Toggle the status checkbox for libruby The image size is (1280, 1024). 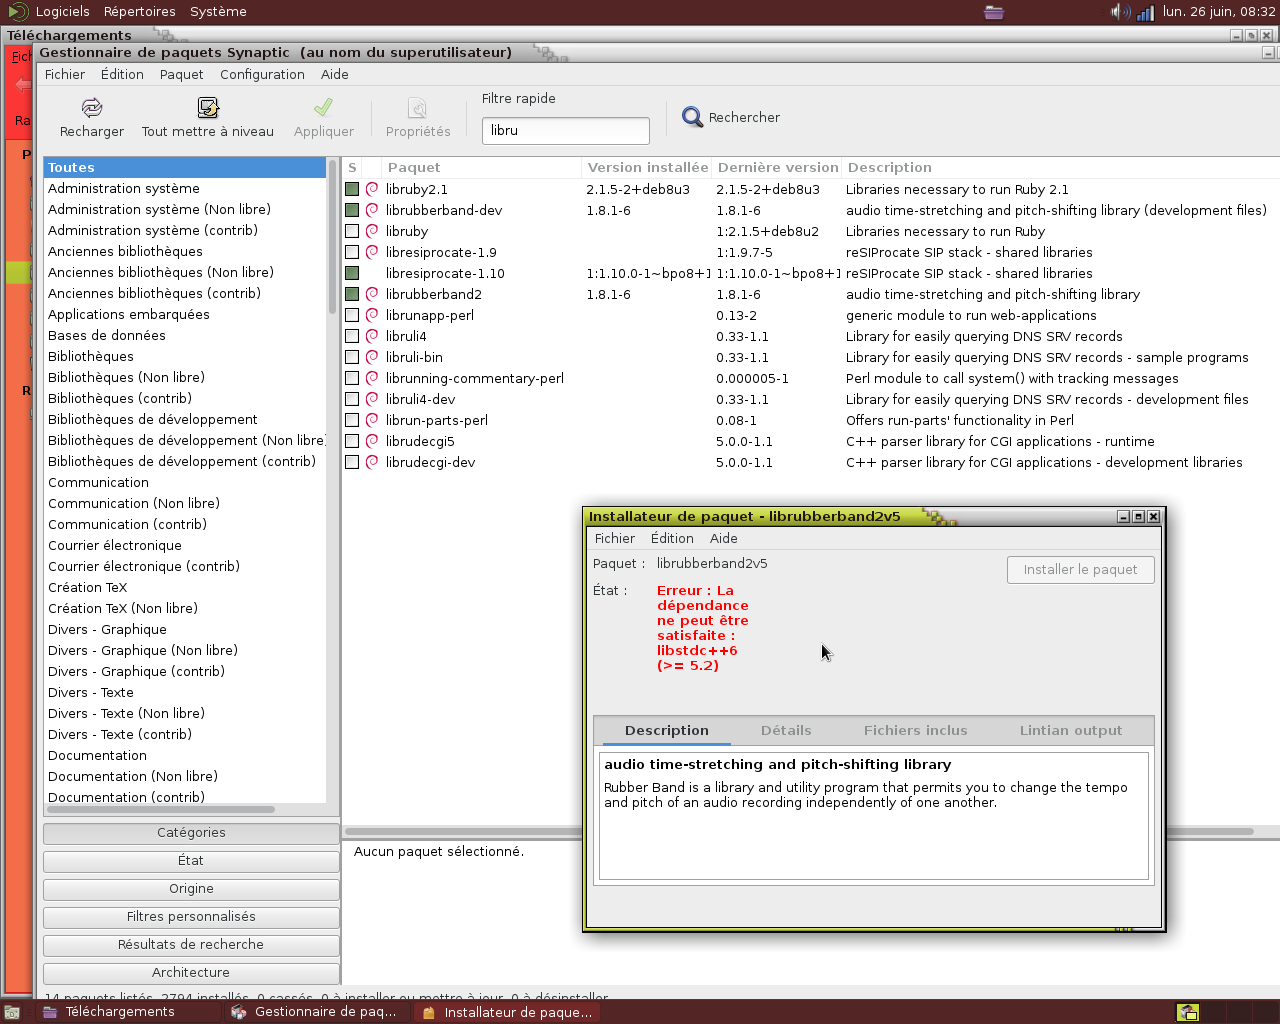[x=352, y=231]
